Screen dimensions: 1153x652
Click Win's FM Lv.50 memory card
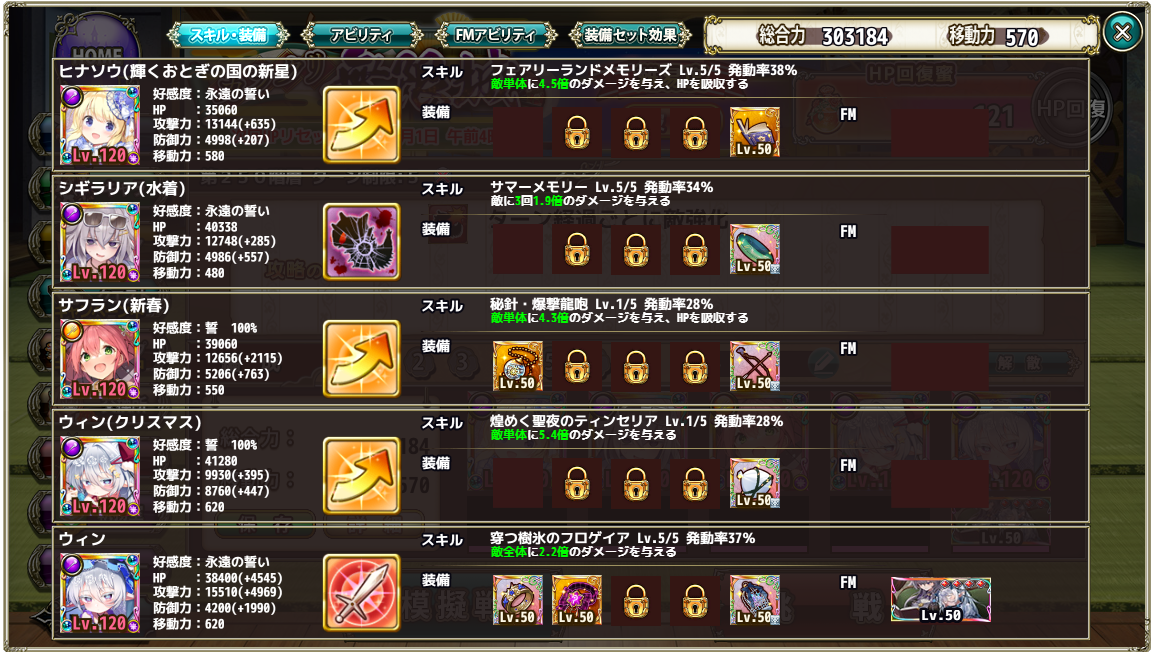[x=940, y=599]
